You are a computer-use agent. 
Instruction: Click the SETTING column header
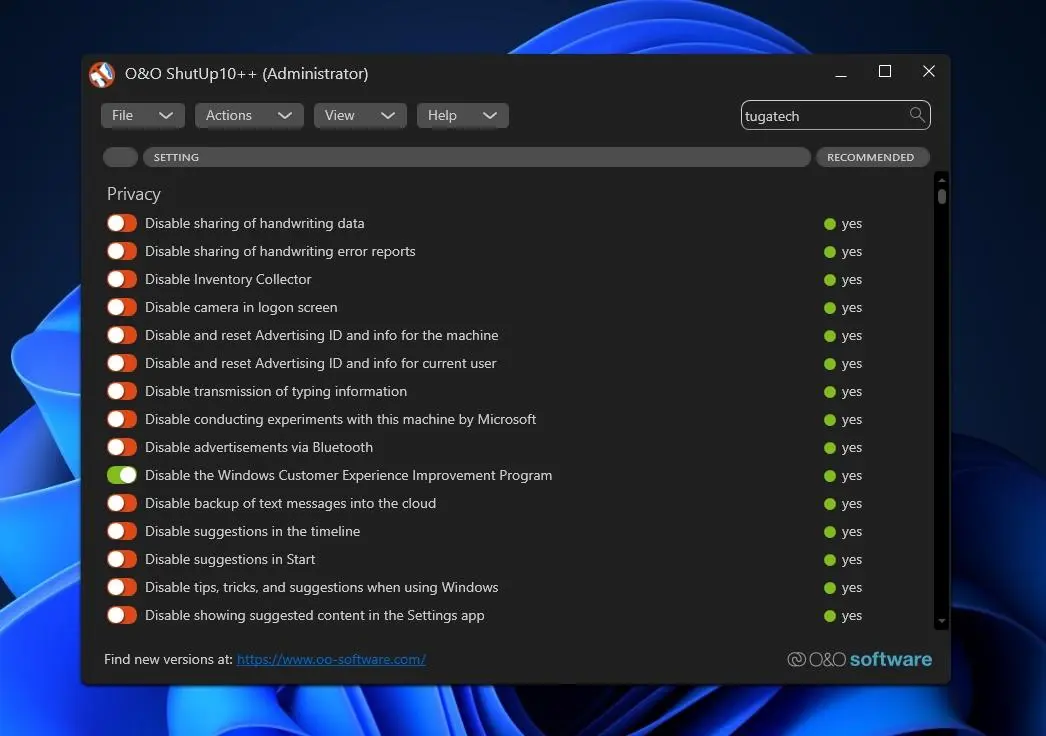click(477, 157)
